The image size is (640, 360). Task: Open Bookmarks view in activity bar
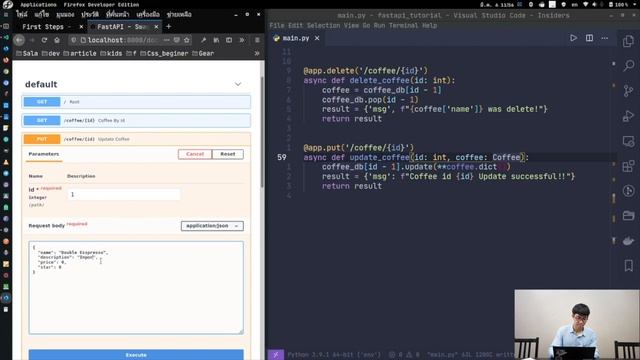628,266
